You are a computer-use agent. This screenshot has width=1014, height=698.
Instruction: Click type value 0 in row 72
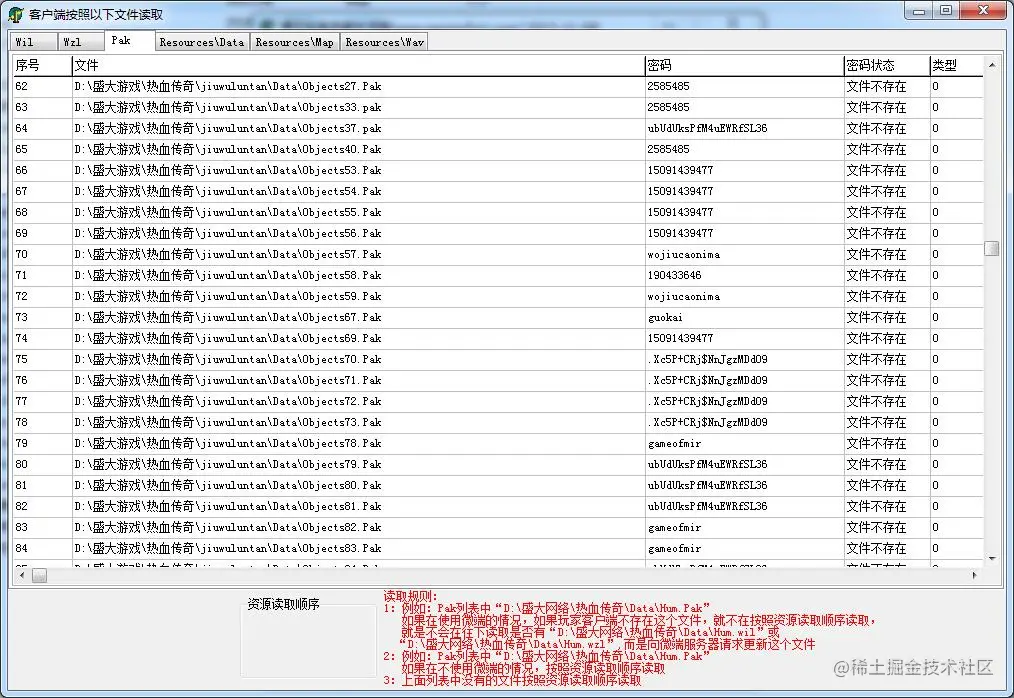coord(935,296)
